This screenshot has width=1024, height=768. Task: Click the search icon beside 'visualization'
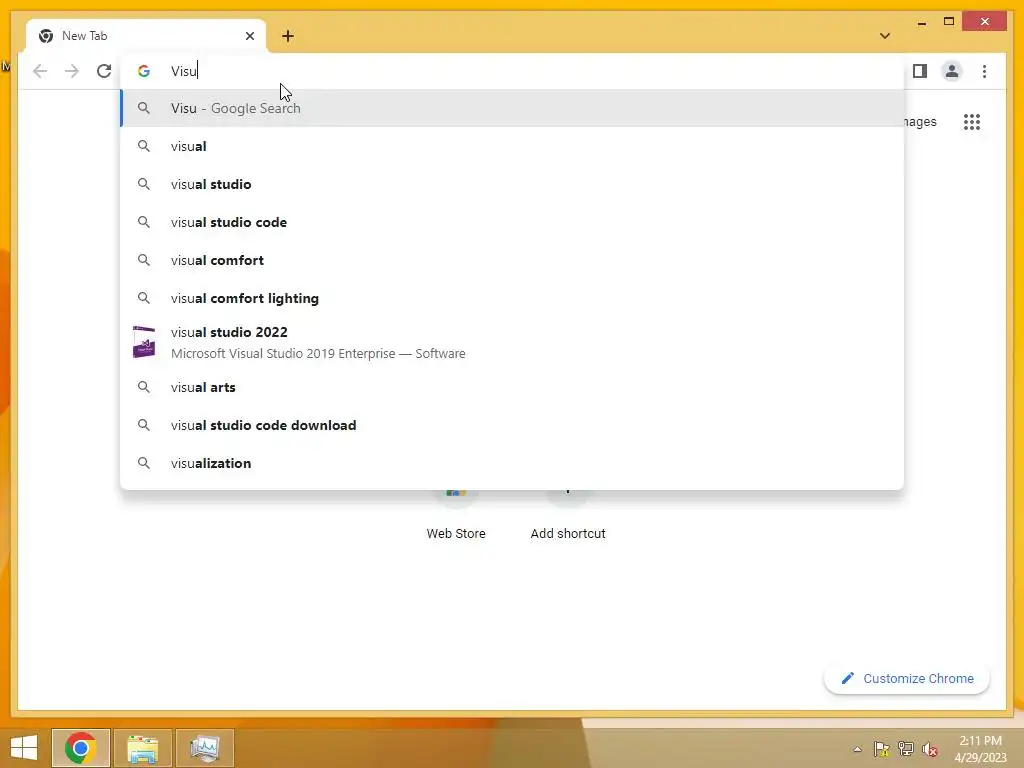144,463
